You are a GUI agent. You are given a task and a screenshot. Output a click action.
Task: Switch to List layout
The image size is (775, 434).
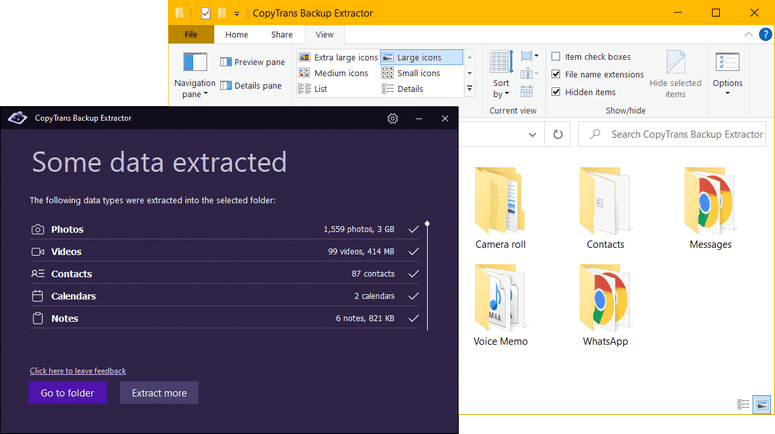[313, 89]
